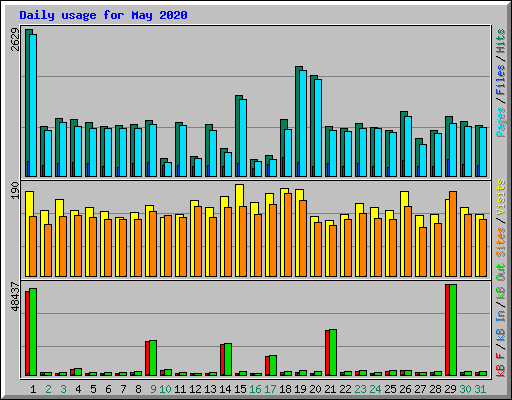Click day label 12 on x-axis
The height and width of the screenshot is (400, 512).
click(195, 389)
